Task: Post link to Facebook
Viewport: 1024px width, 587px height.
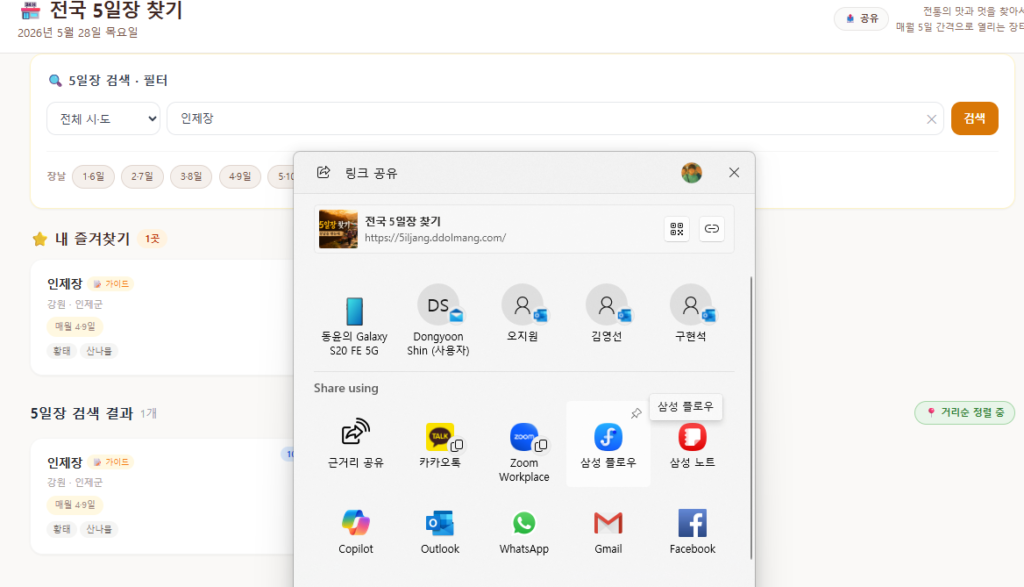Action: [692, 530]
